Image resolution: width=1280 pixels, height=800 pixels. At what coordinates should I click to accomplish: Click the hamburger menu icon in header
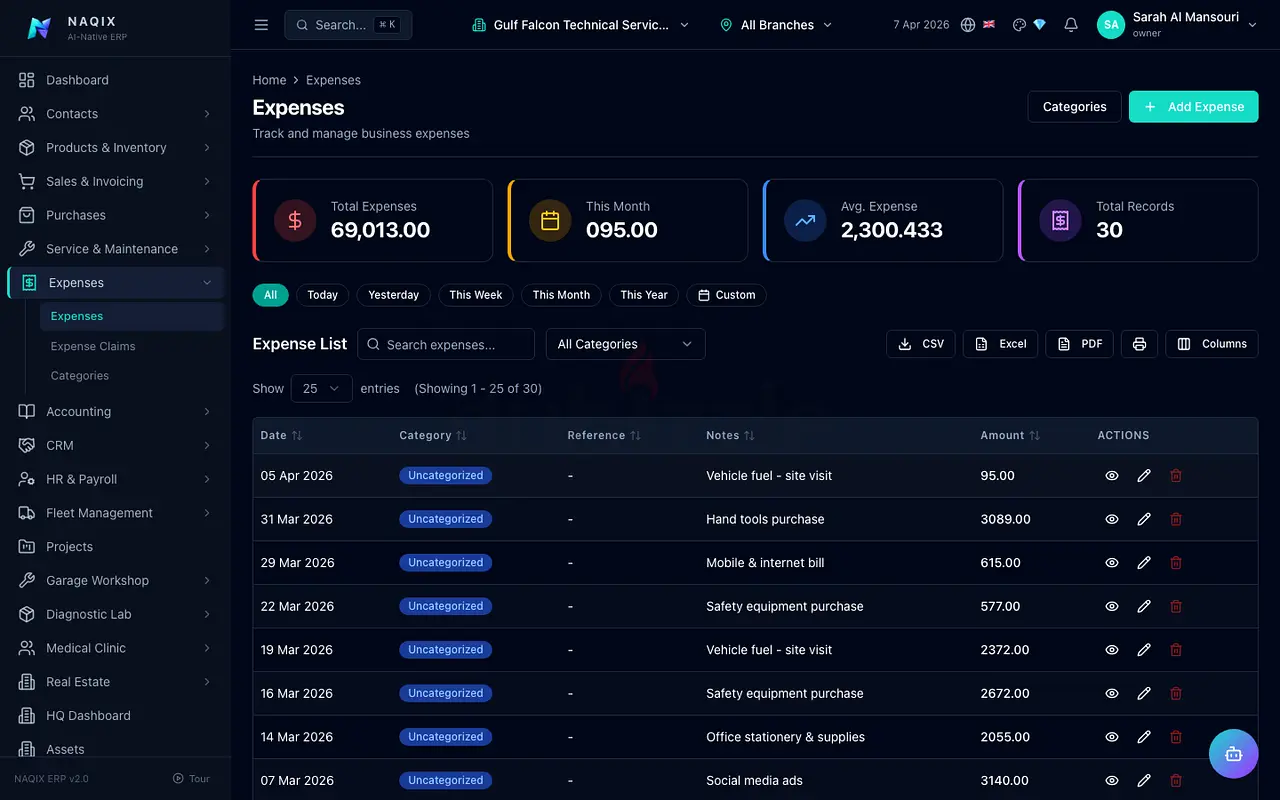click(261, 25)
